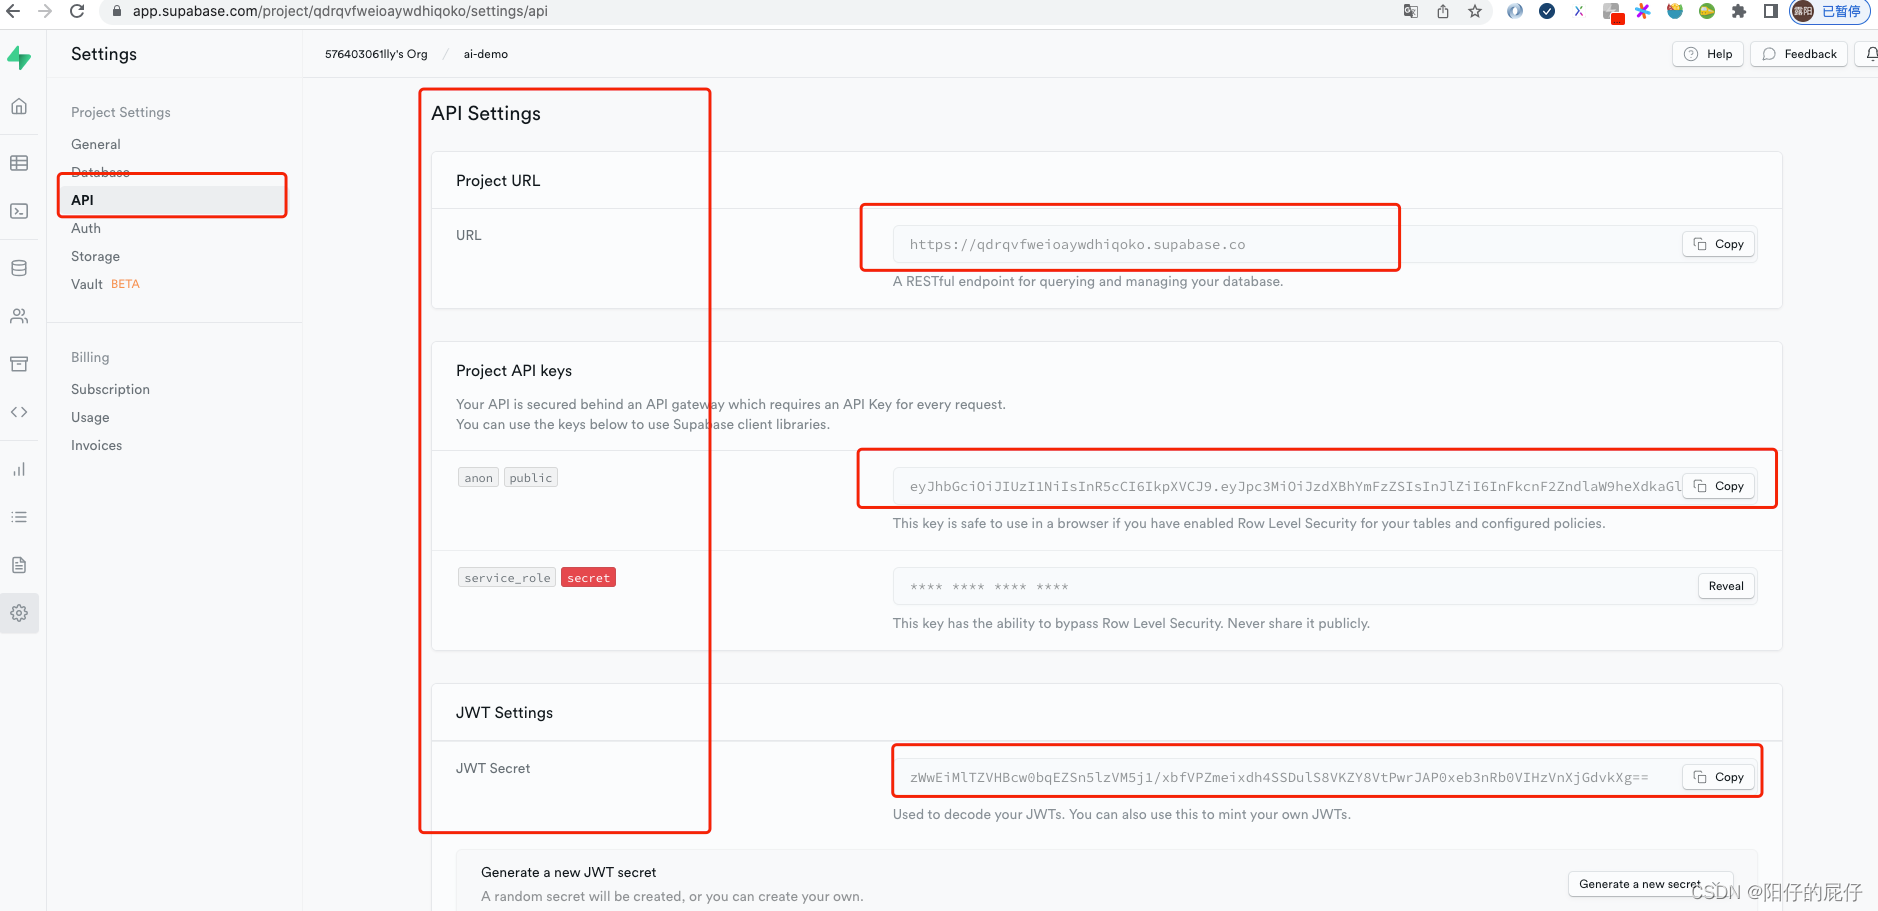1878x911 pixels.
Task: Click the service_role tag label
Action: tap(508, 578)
